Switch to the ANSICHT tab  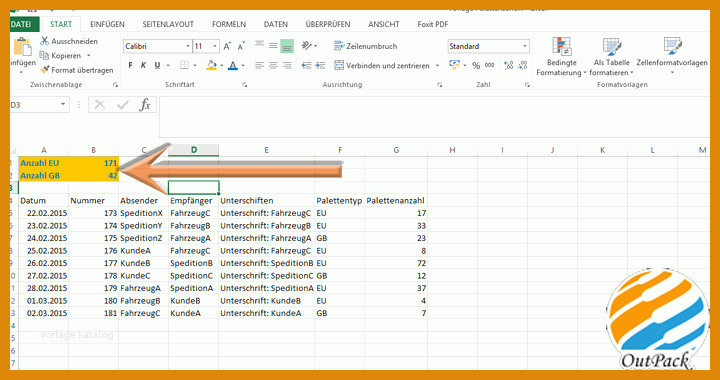click(x=383, y=24)
